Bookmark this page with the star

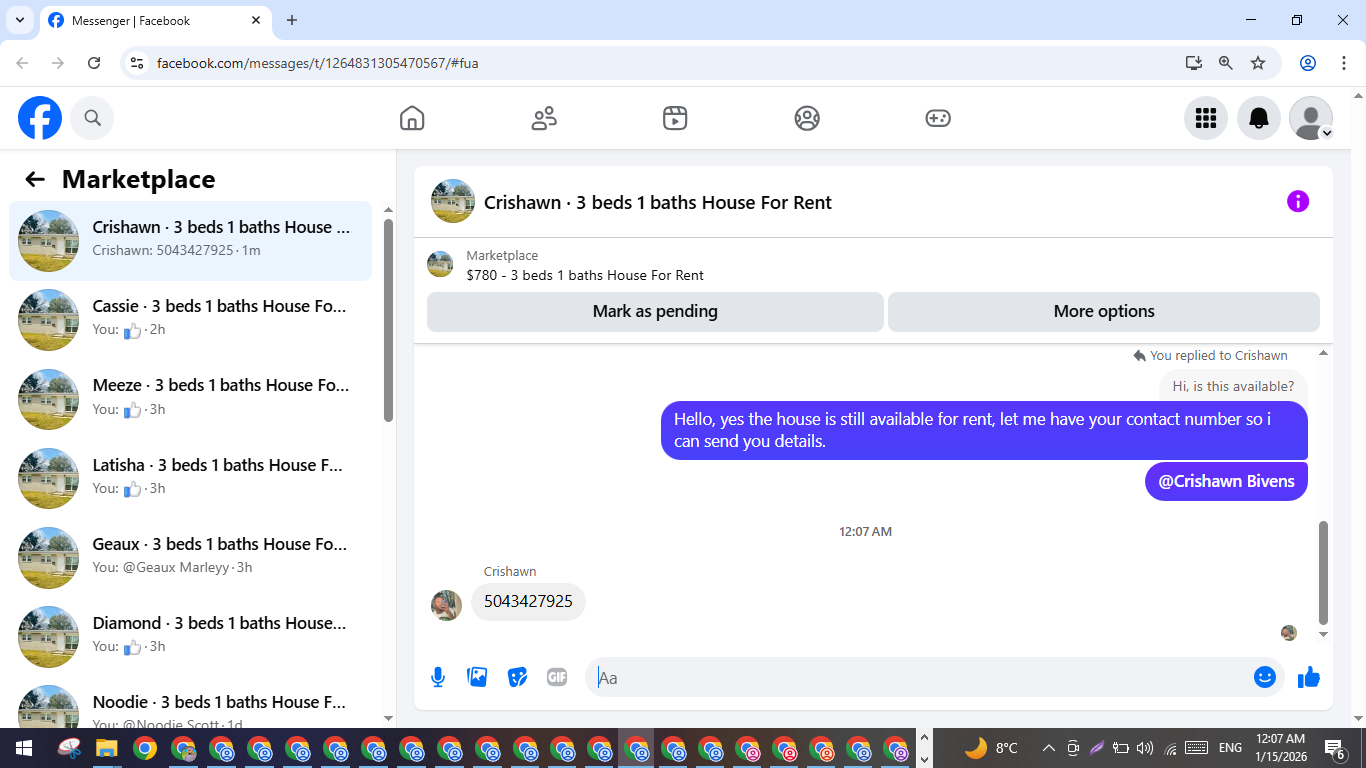tap(1258, 63)
